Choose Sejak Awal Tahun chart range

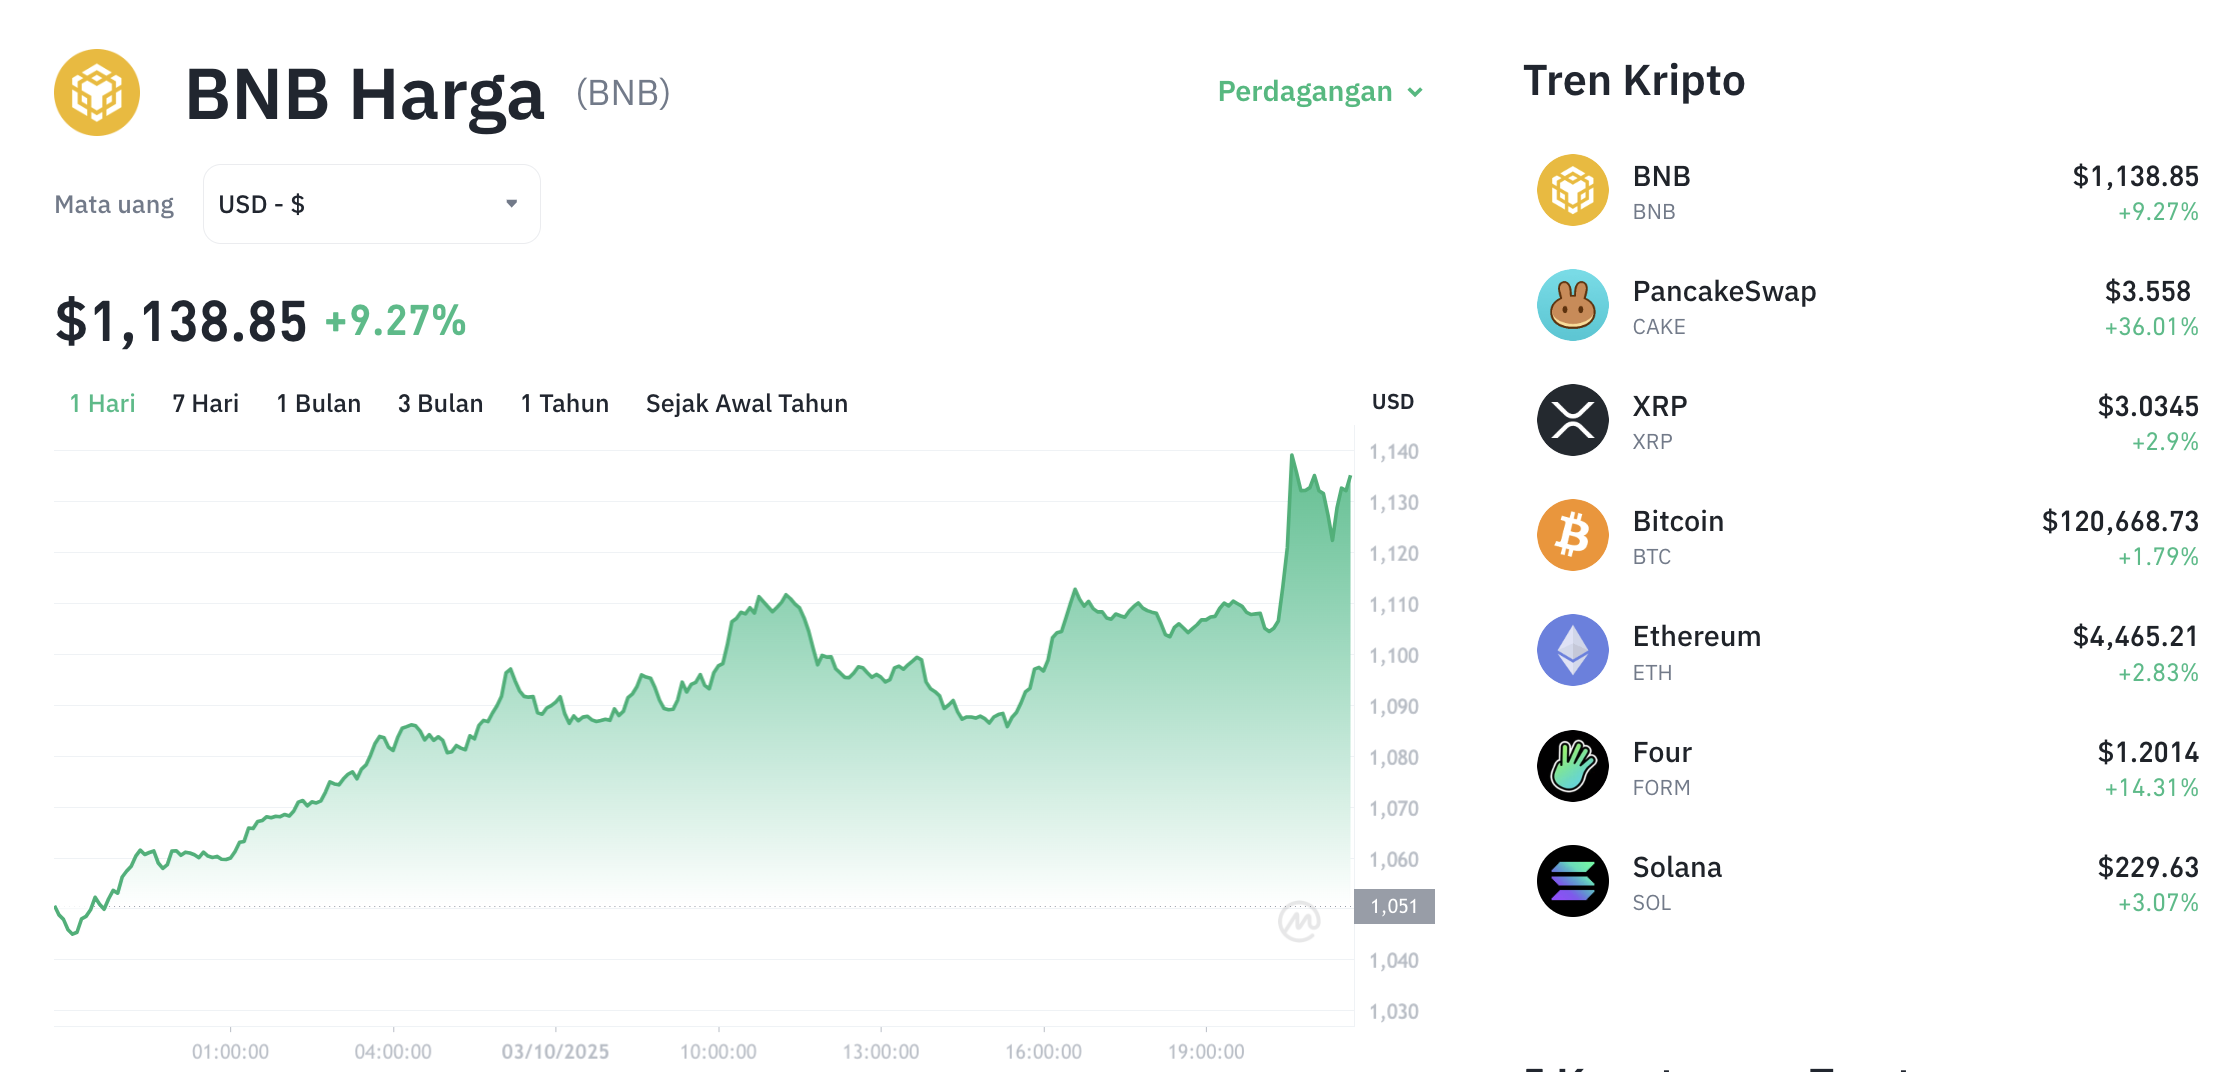point(746,403)
